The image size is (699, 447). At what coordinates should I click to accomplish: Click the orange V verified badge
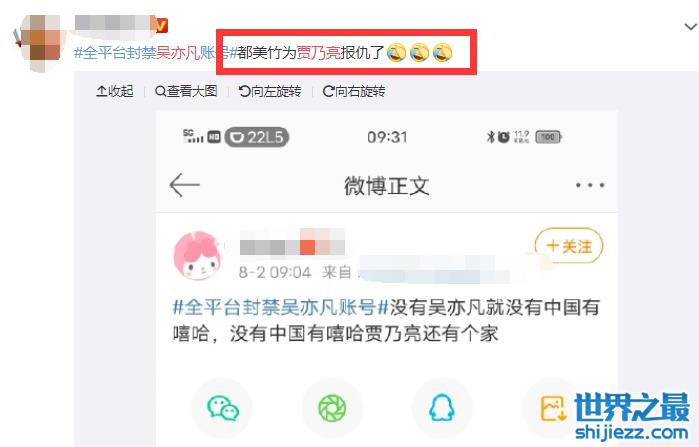click(x=160, y=25)
